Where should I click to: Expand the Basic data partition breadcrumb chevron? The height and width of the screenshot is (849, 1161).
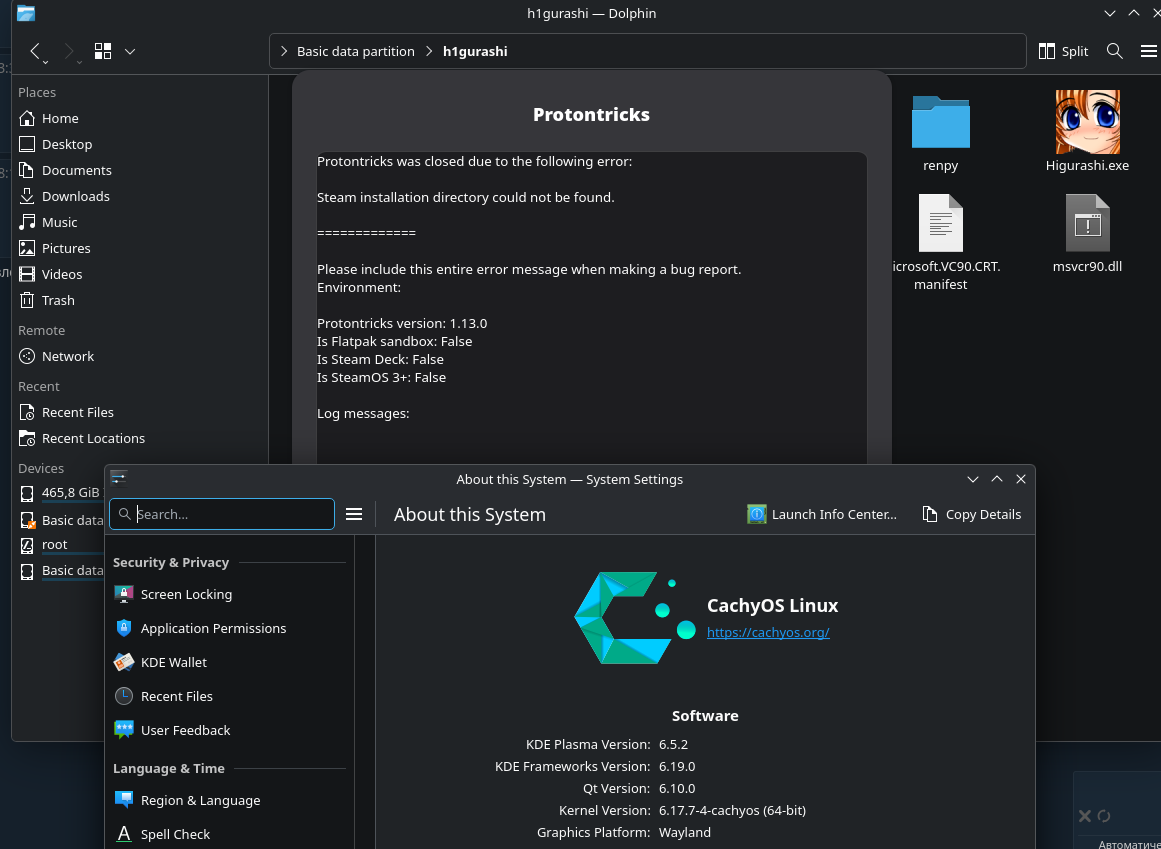point(285,51)
